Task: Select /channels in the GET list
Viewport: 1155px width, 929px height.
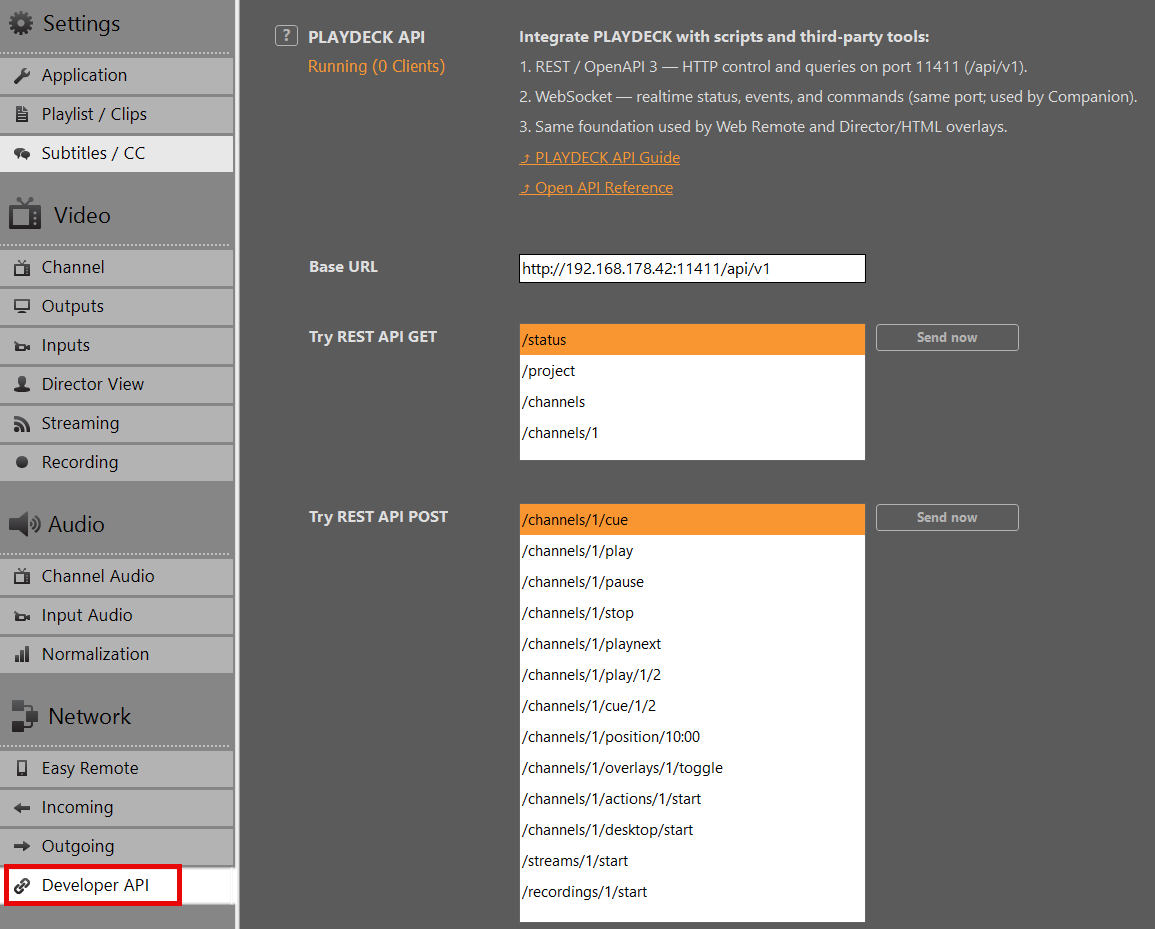Action: pyautogui.click(x=692, y=402)
